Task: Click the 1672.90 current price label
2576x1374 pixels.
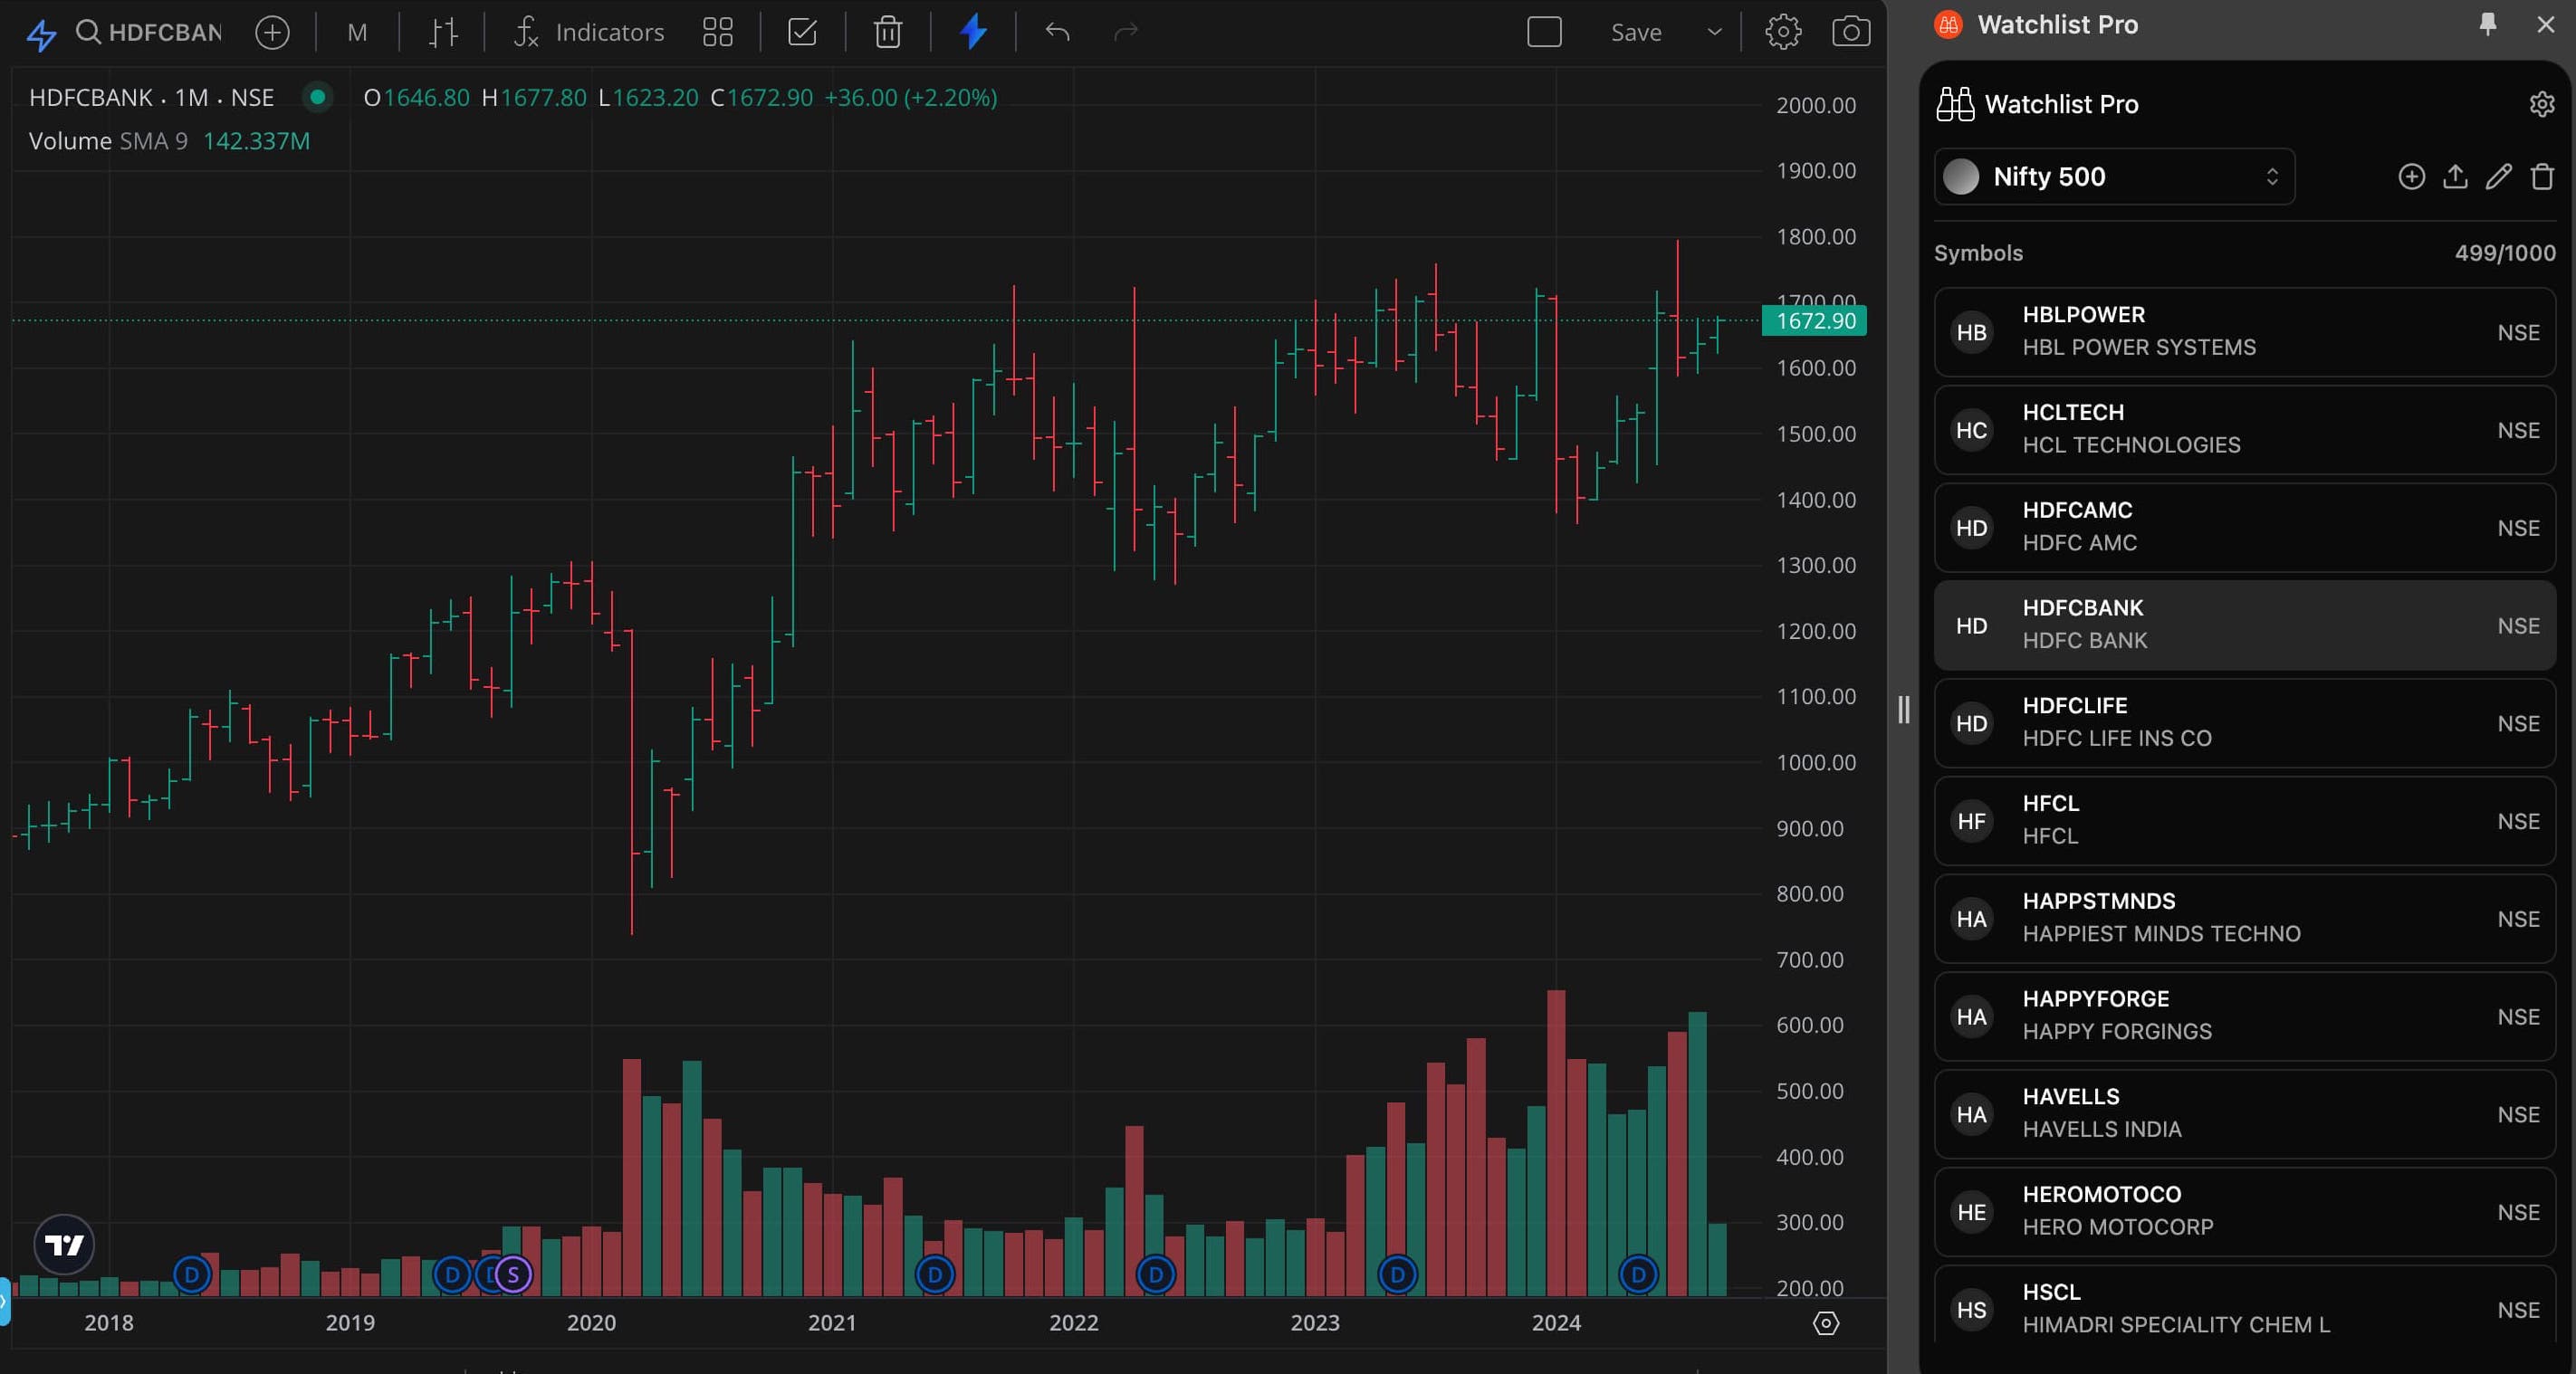Action: click(x=1814, y=321)
